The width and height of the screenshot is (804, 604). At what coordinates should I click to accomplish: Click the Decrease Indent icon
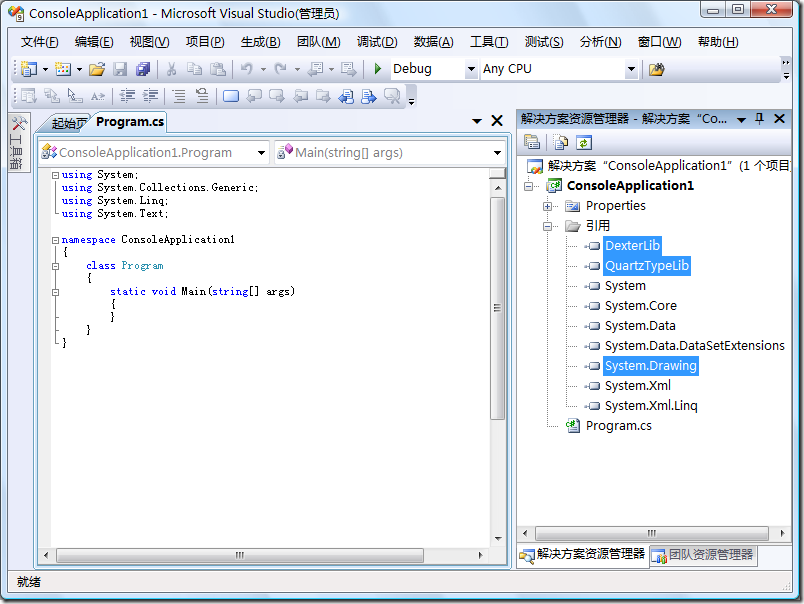(x=127, y=96)
